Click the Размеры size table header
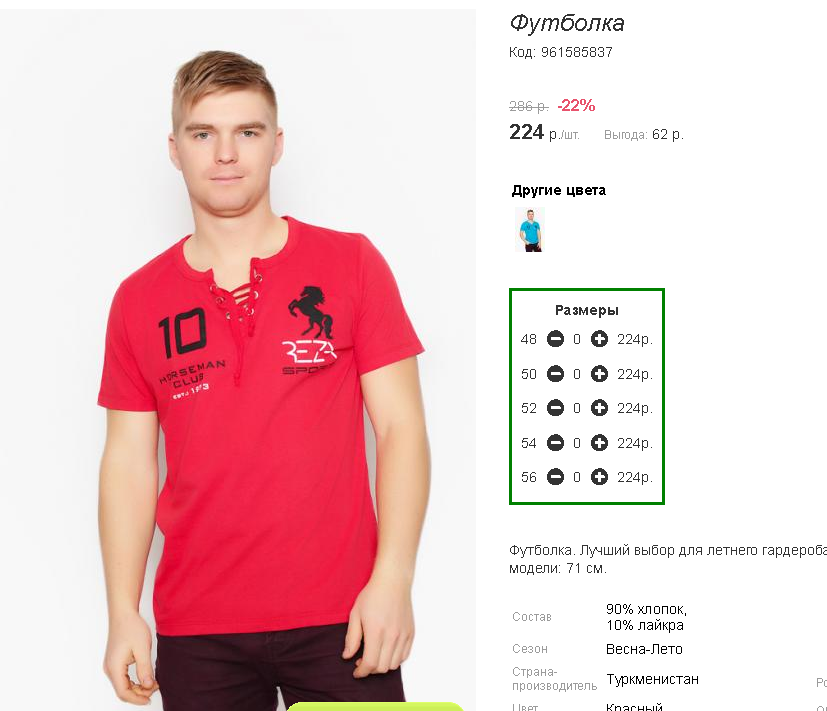827x711 pixels. click(586, 310)
